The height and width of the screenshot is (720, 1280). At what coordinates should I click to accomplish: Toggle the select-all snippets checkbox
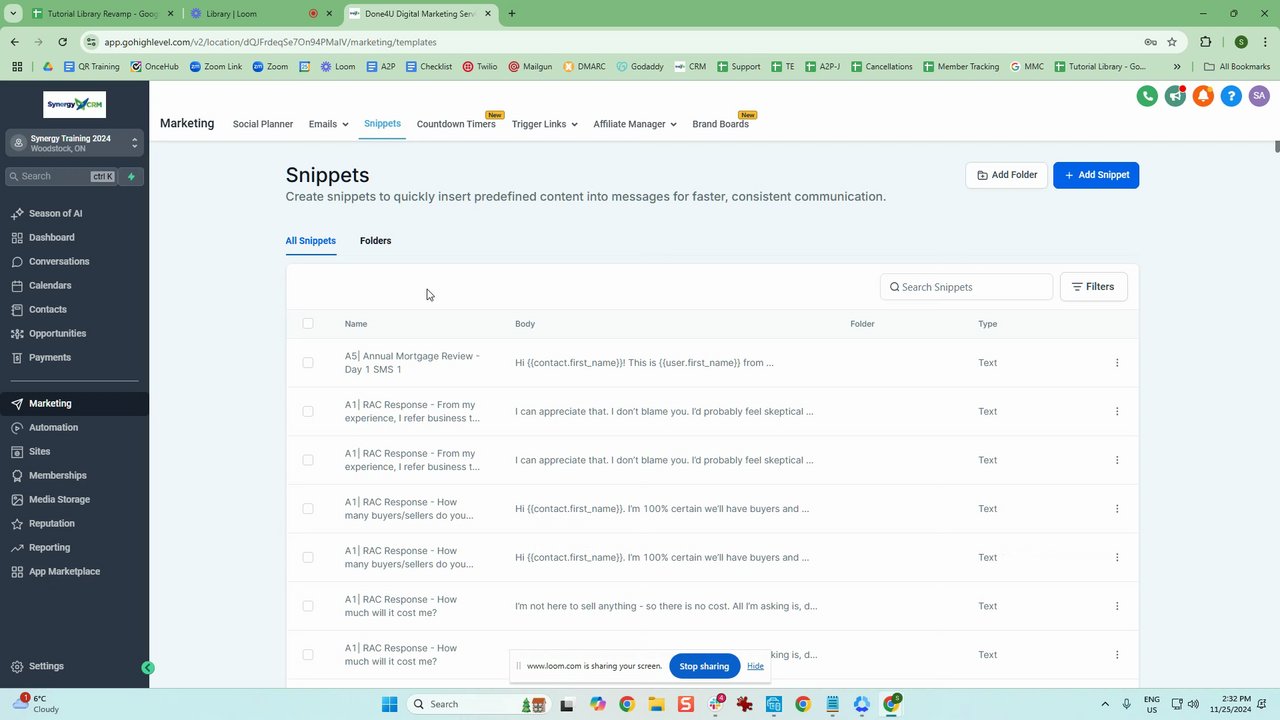pos(308,323)
